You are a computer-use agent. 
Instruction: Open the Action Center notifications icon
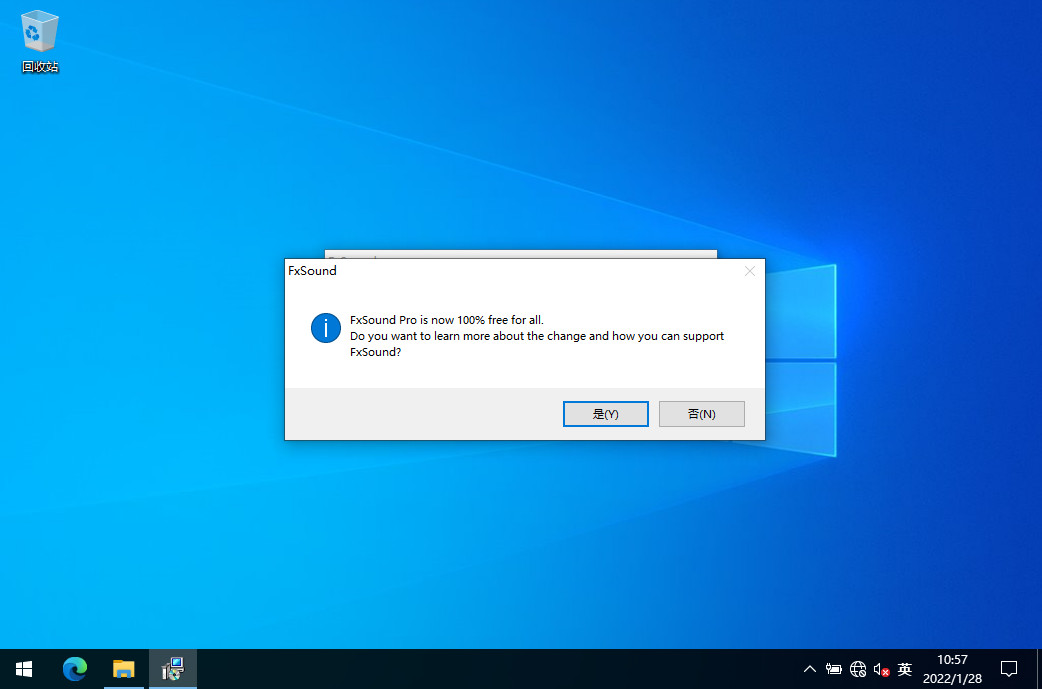point(1009,669)
